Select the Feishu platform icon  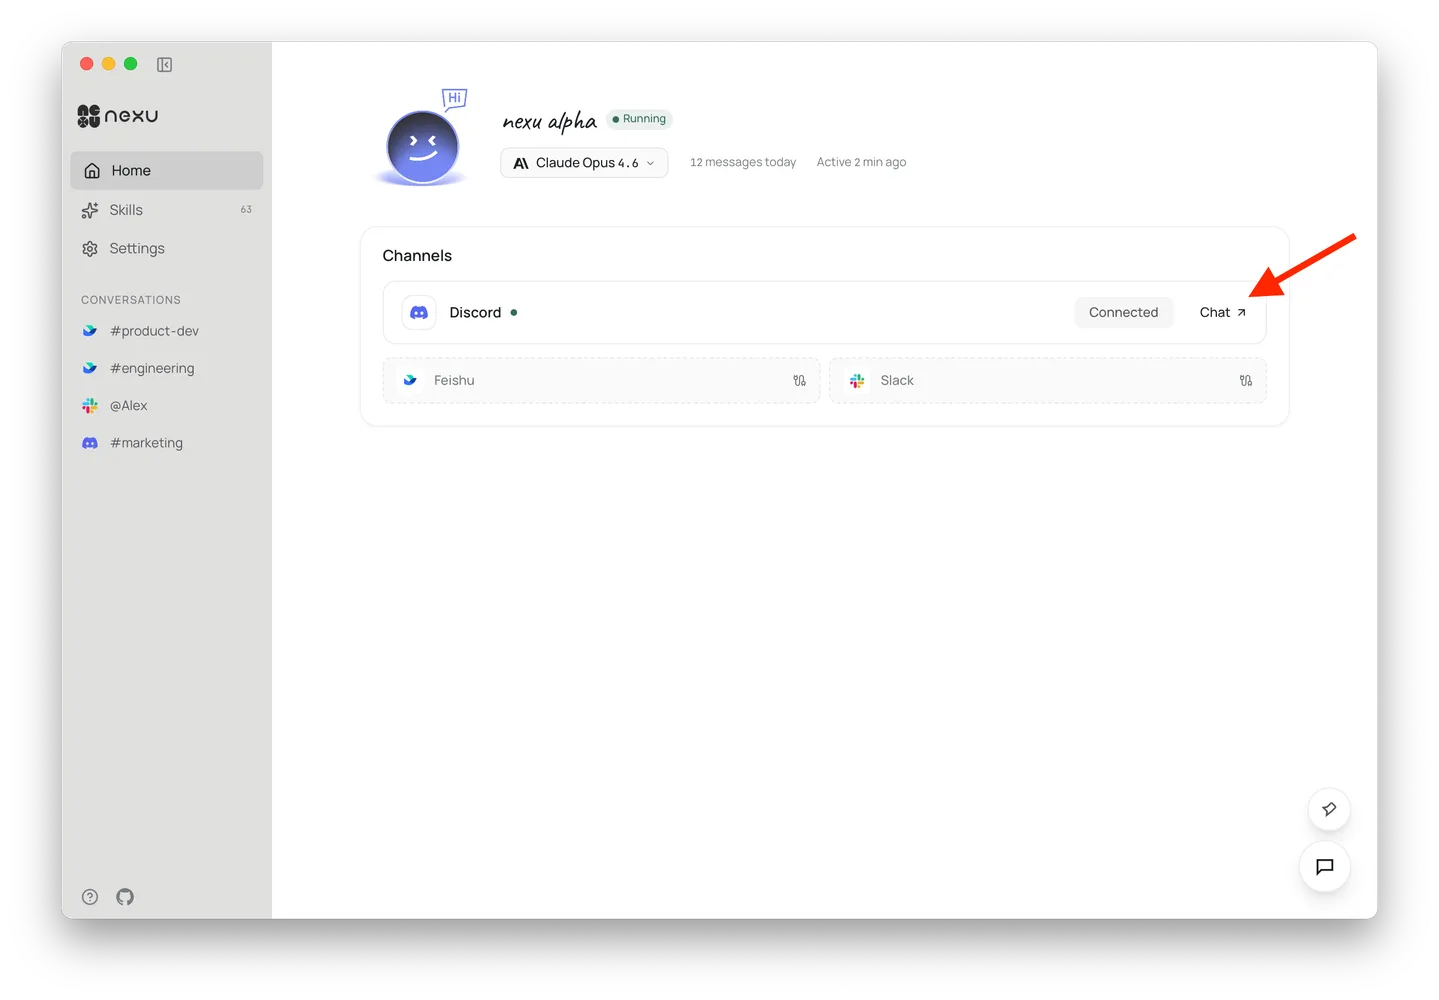pos(410,380)
